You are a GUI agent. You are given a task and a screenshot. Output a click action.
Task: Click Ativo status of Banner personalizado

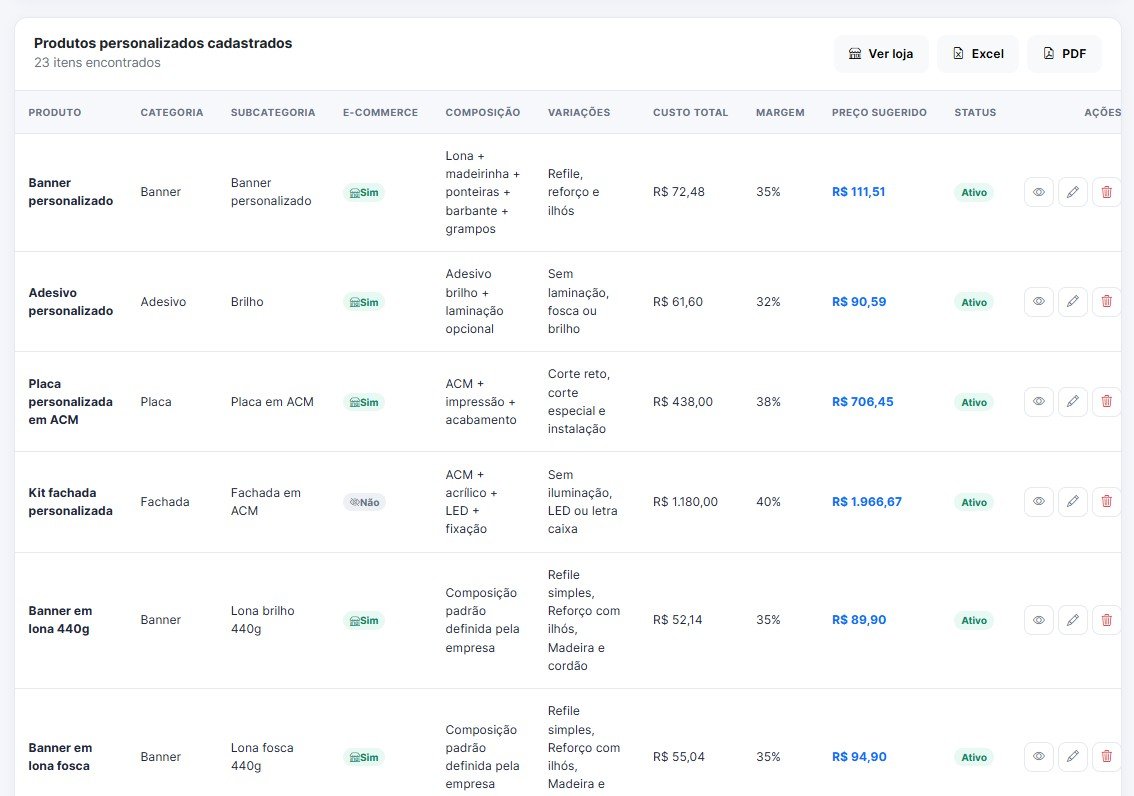tap(974, 192)
